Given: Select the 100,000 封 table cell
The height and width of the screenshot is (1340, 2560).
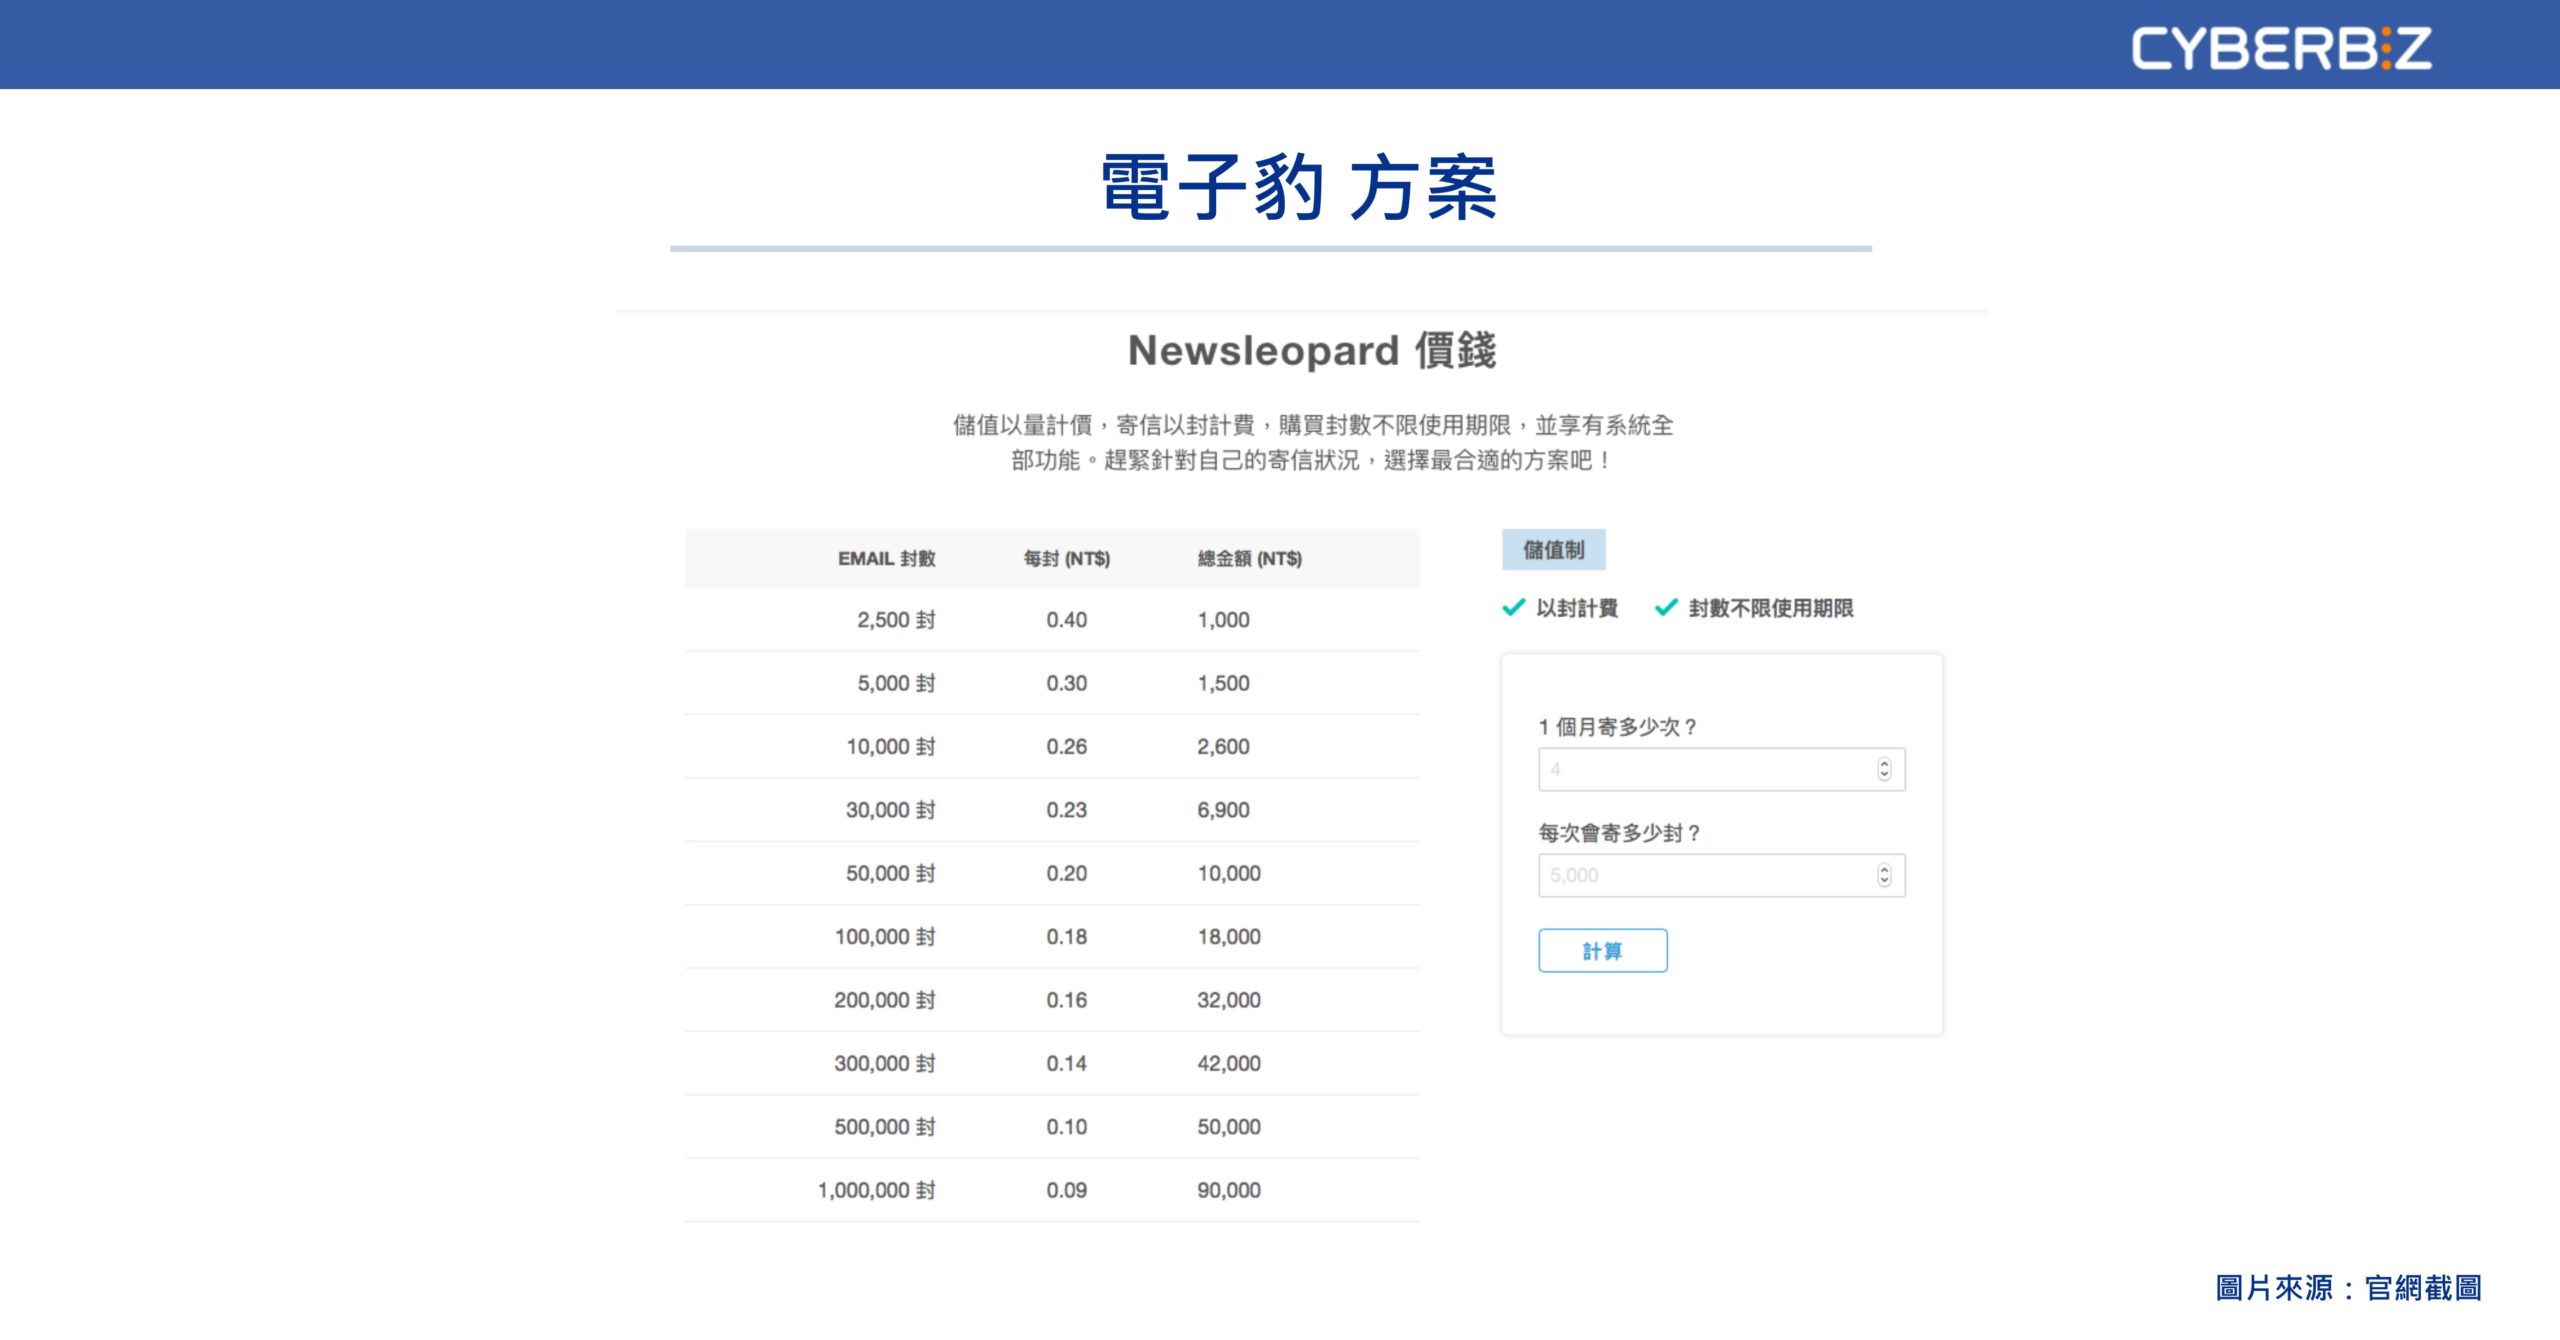Looking at the screenshot, I should tap(885, 936).
